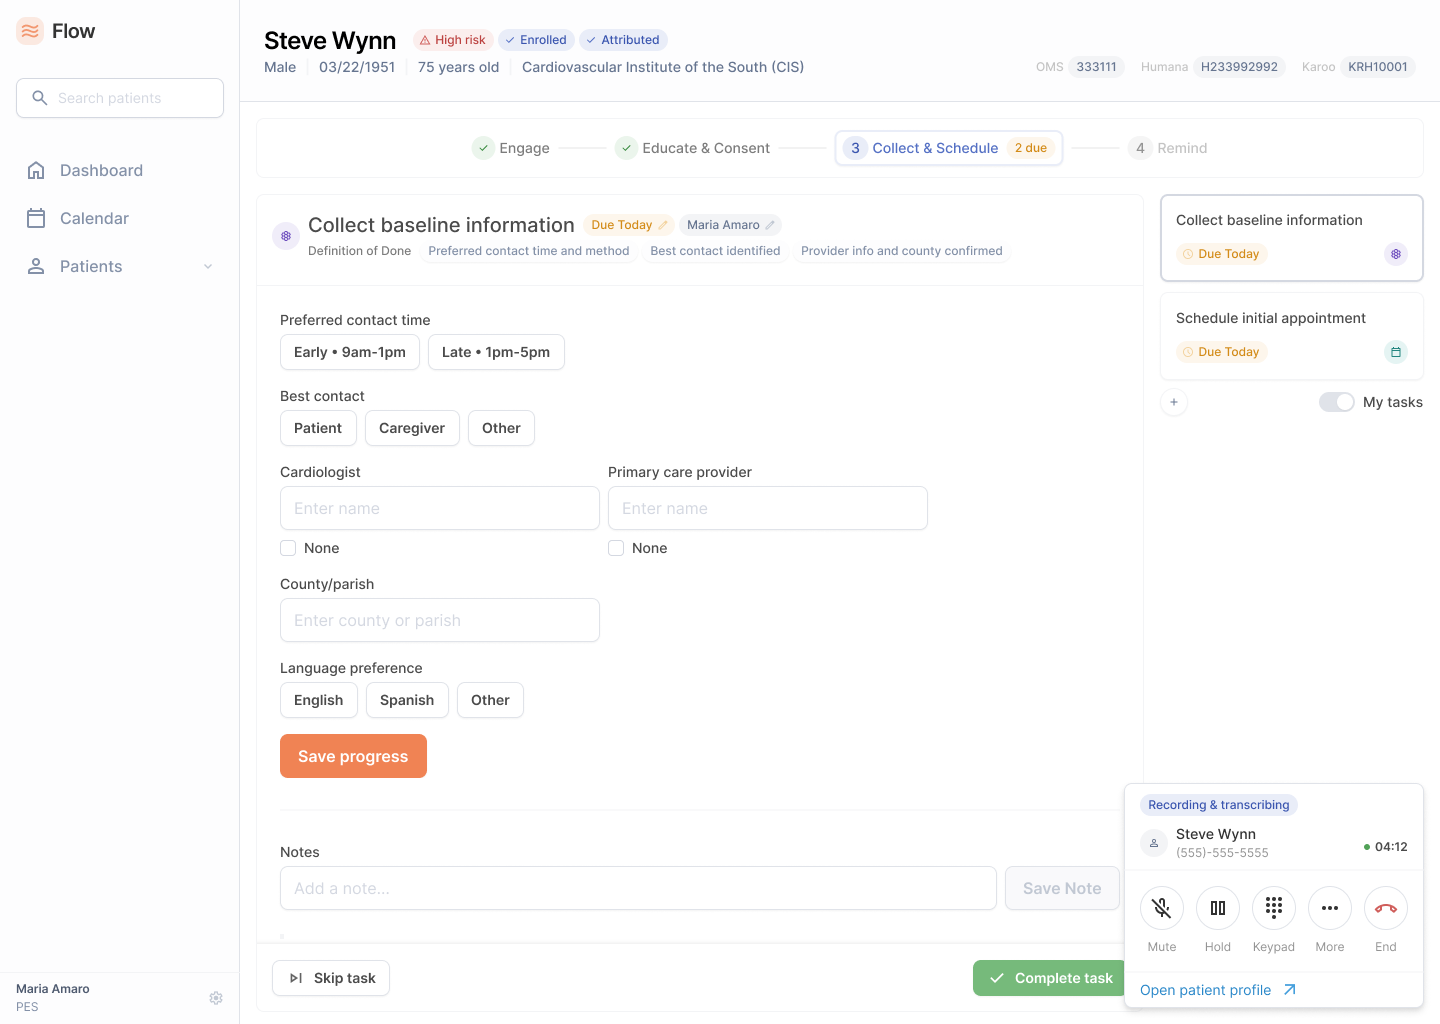Edit assignee Maria Amaro pencil icon
1440x1024 pixels.
tap(770, 225)
